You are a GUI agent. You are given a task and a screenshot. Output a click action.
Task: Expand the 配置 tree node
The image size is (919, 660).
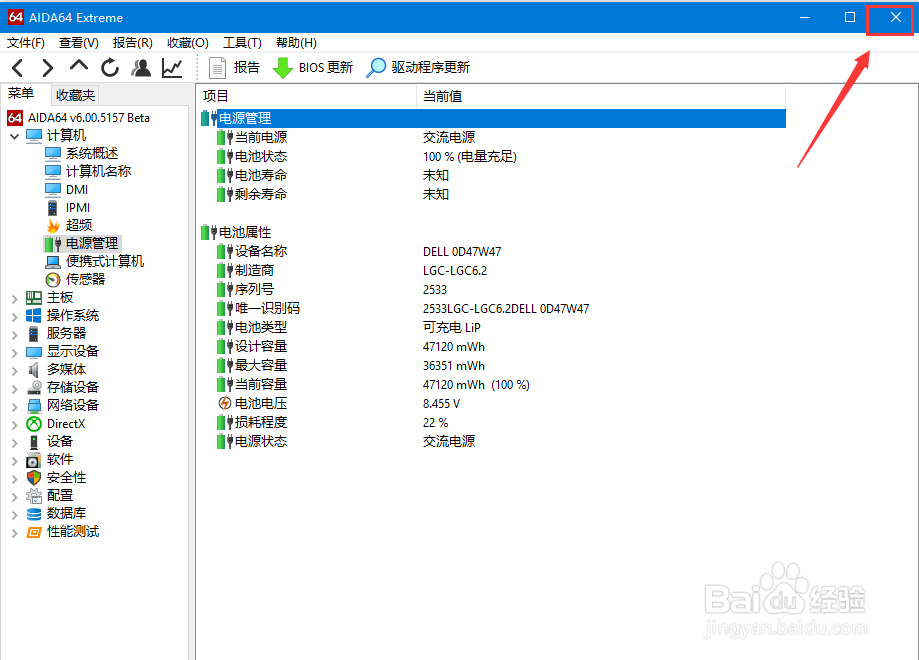(x=15, y=497)
